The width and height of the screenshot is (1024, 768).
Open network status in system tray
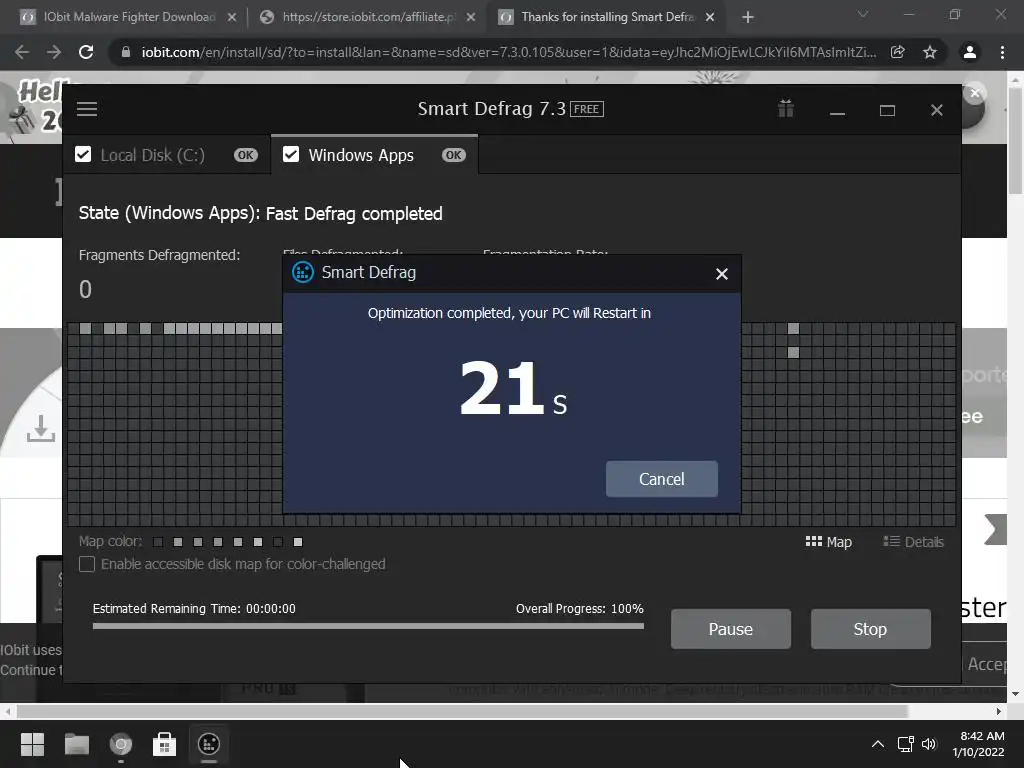905,744
